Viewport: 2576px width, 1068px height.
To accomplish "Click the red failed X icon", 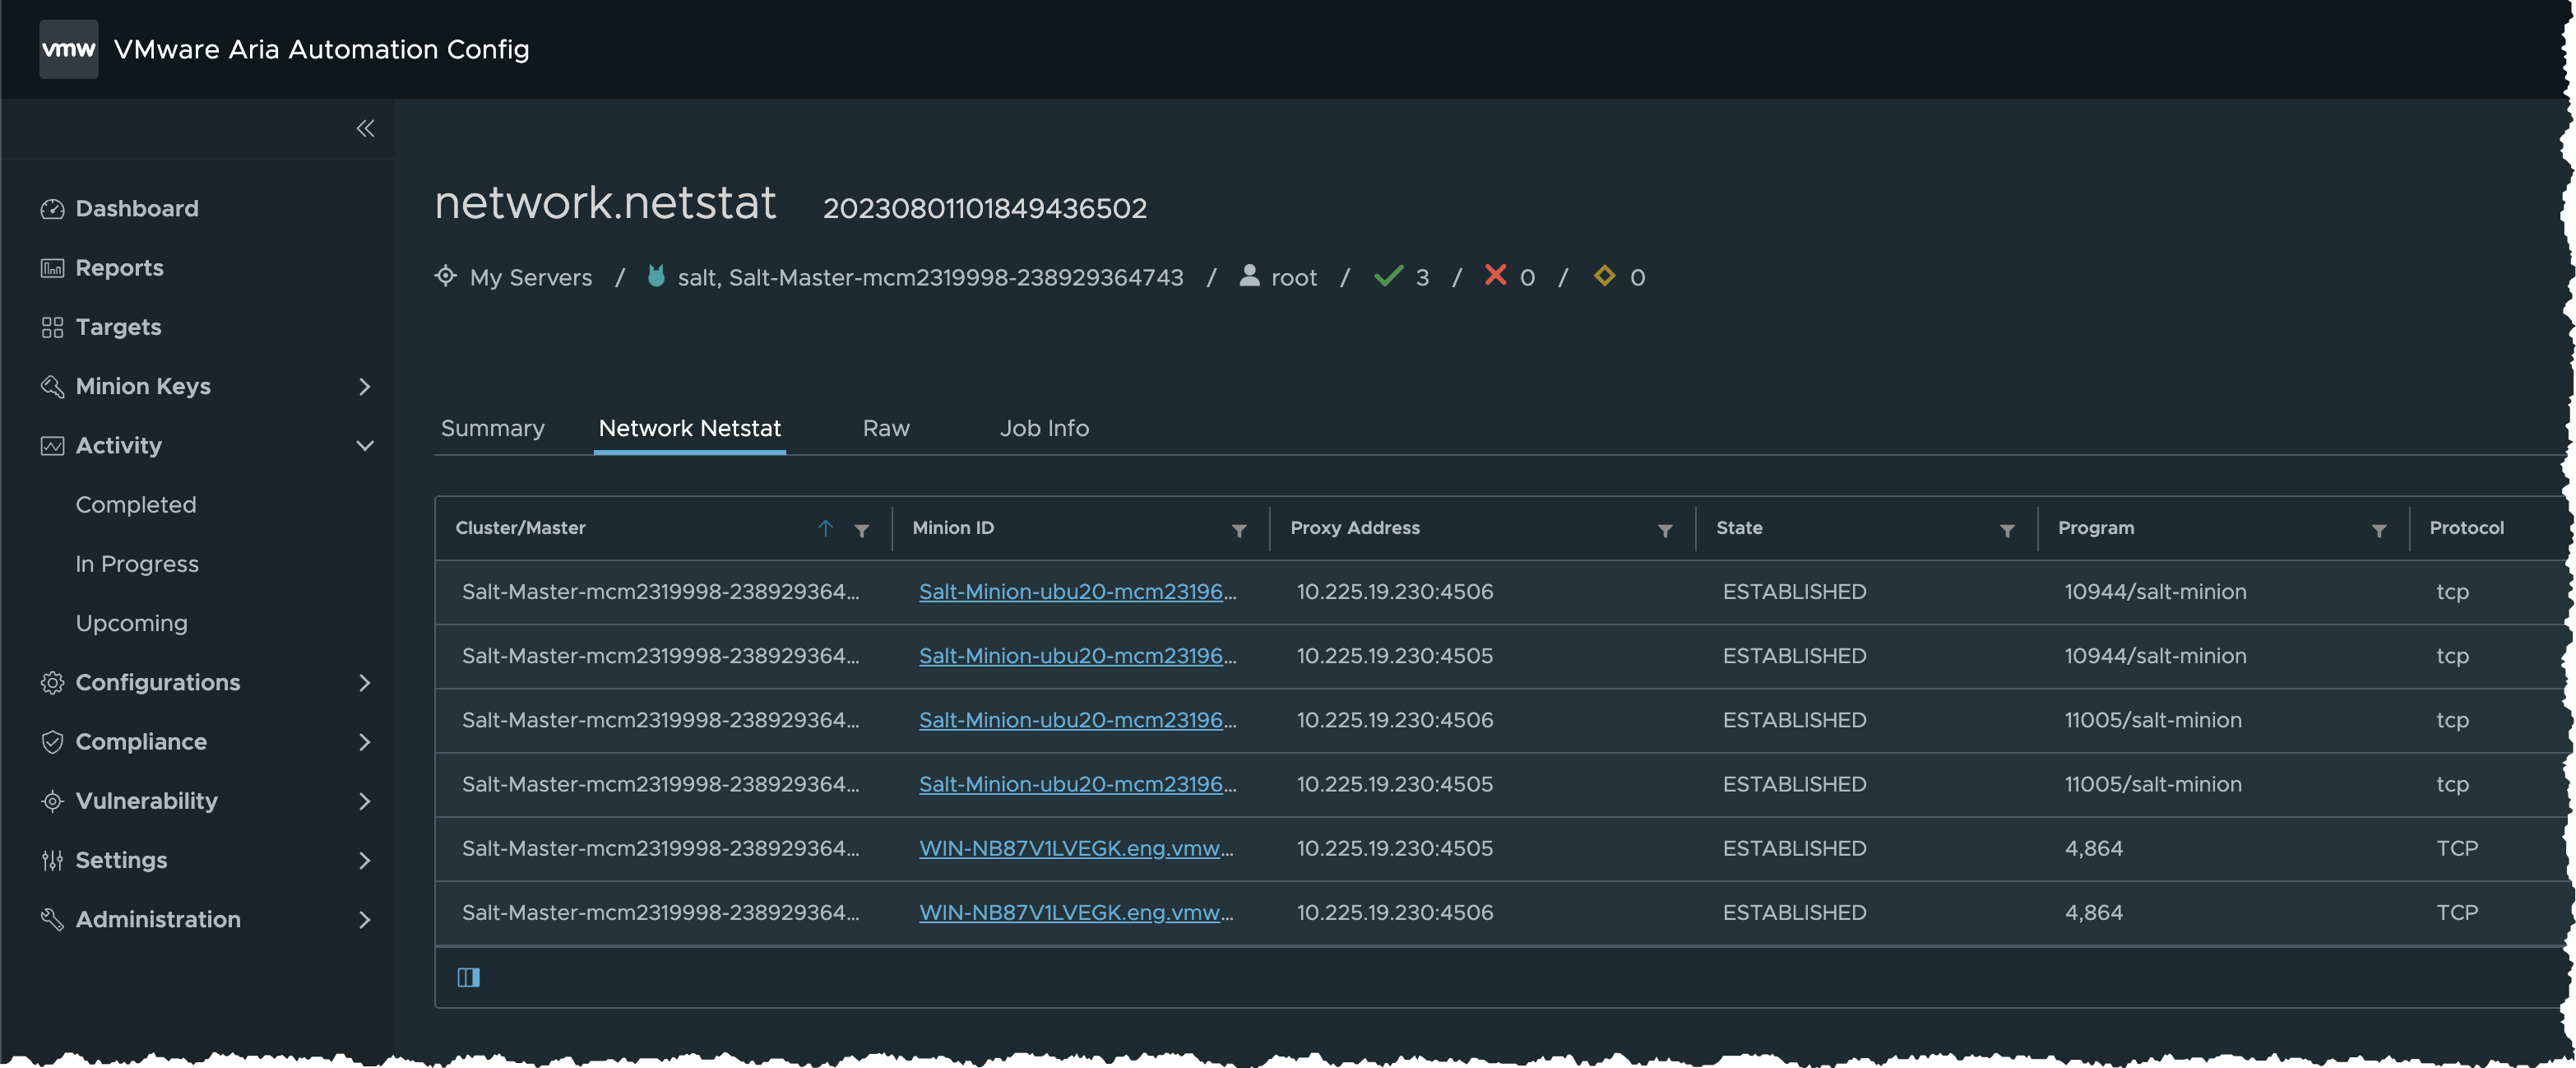I will click(x=1495, y=274).
